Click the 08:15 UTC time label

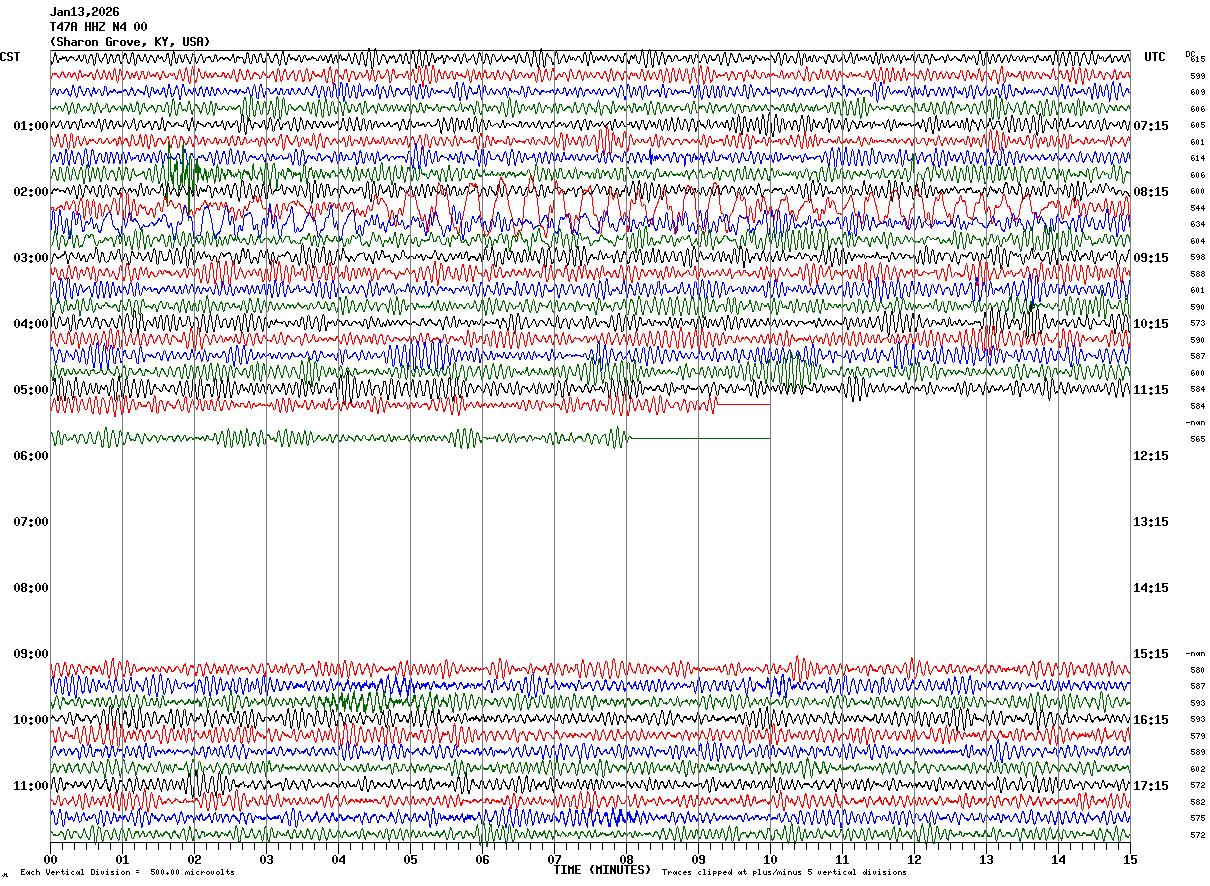pos(1151,192)
